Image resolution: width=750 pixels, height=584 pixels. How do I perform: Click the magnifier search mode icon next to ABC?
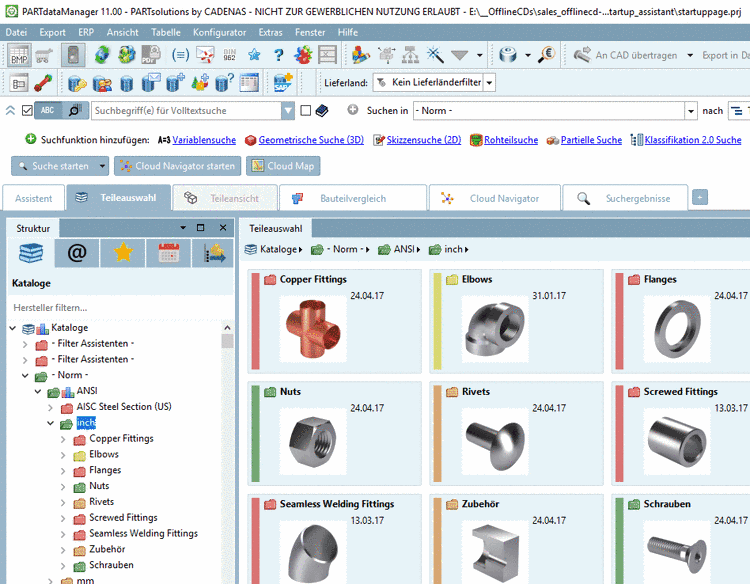coord(75,110)
